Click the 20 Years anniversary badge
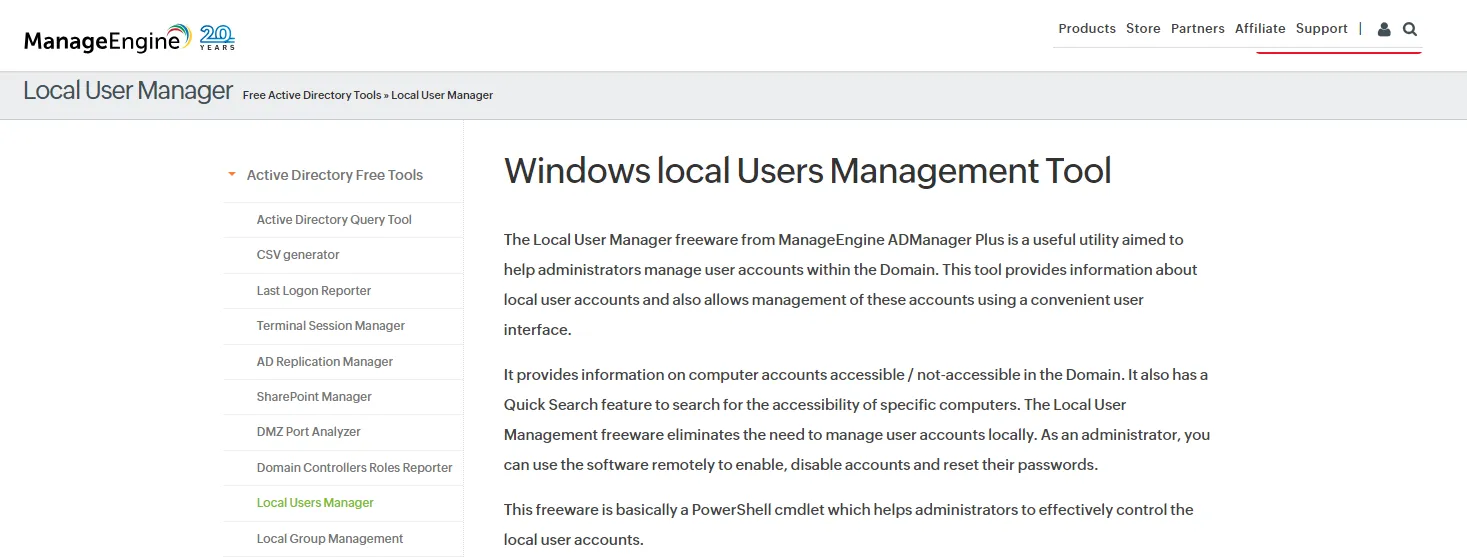This screenshot has width=1467, height=557. tap(217, 38)
